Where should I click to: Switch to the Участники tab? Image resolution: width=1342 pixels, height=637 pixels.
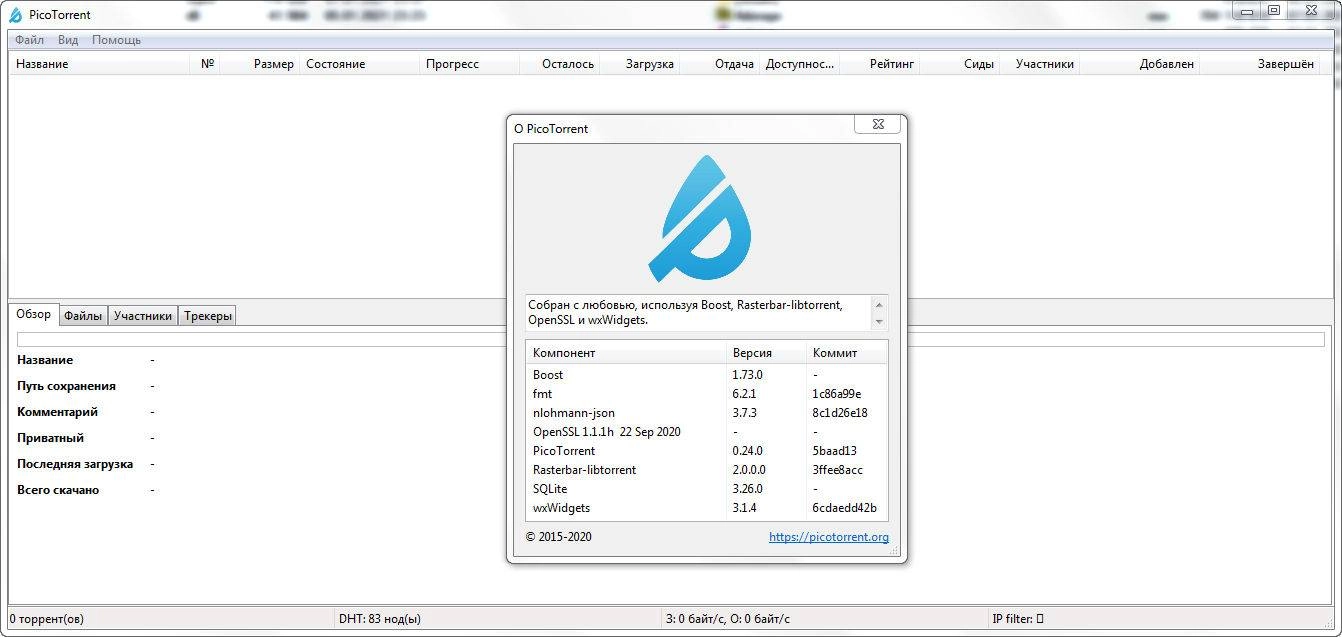(143, 316)
